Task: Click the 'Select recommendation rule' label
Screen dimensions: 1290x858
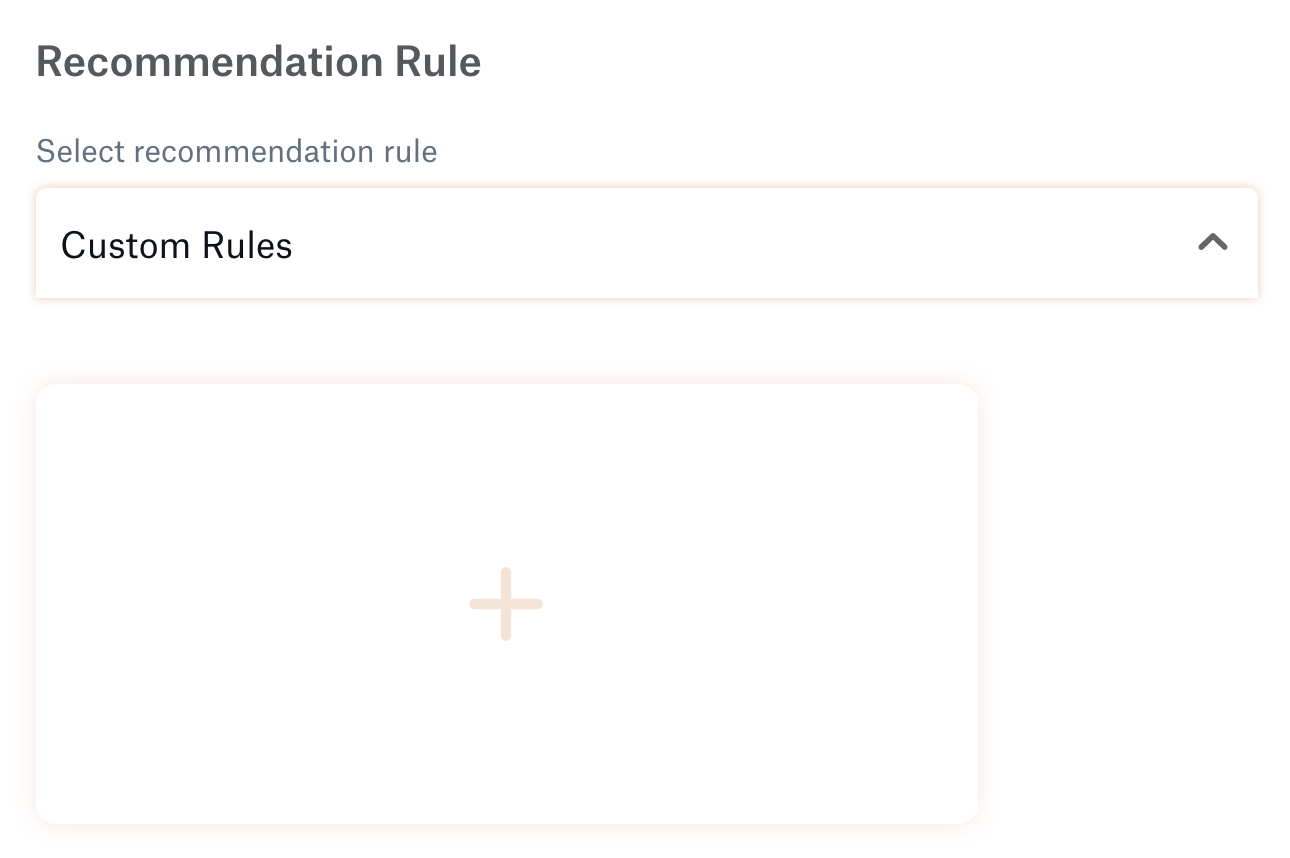Action: (x=237, y=152)
